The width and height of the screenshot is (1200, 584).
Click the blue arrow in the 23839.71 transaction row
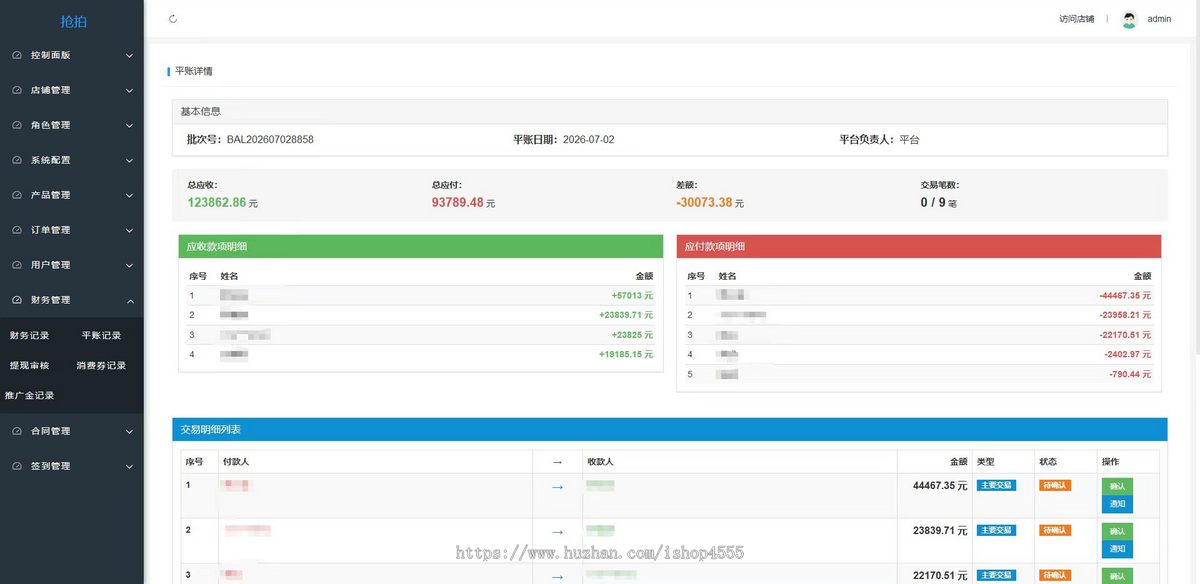(x=557, y=532)
